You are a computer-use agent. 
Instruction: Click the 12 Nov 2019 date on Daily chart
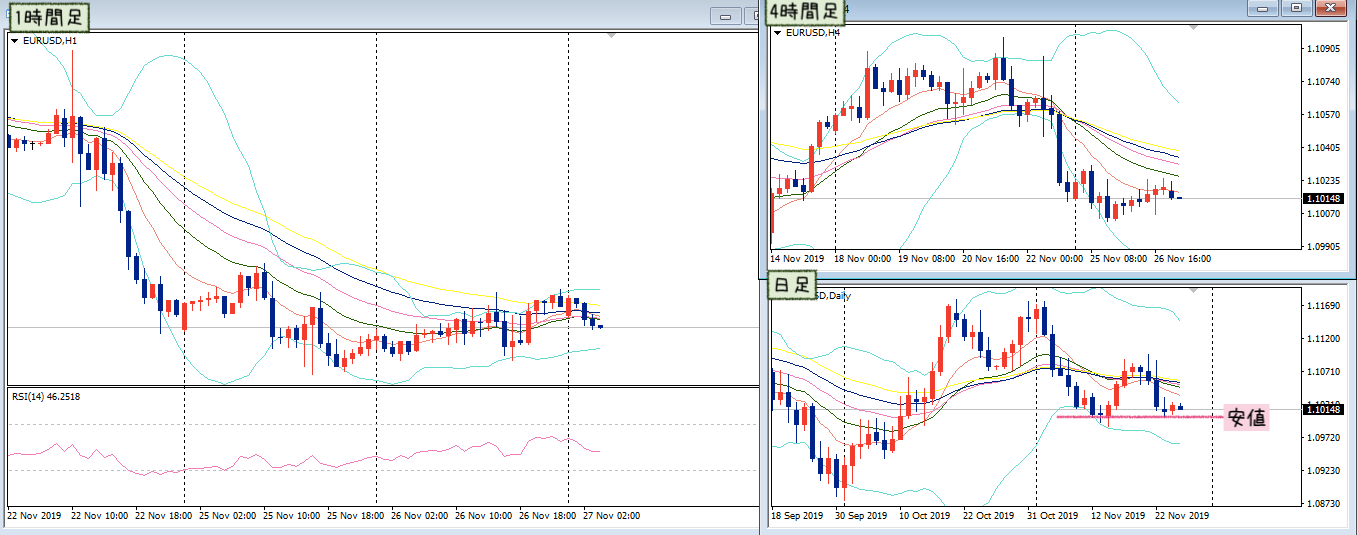[1117, 516]
